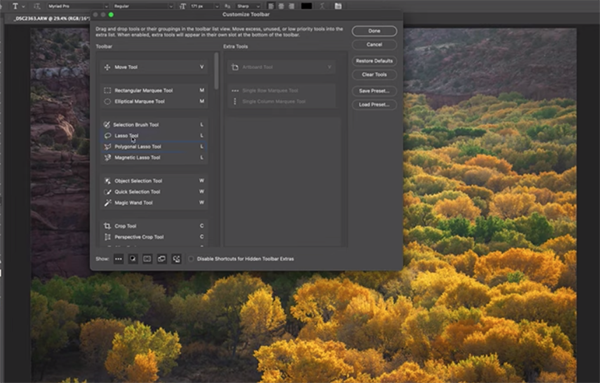Select the Move Tool icon in toolbar list

(107, 67)
